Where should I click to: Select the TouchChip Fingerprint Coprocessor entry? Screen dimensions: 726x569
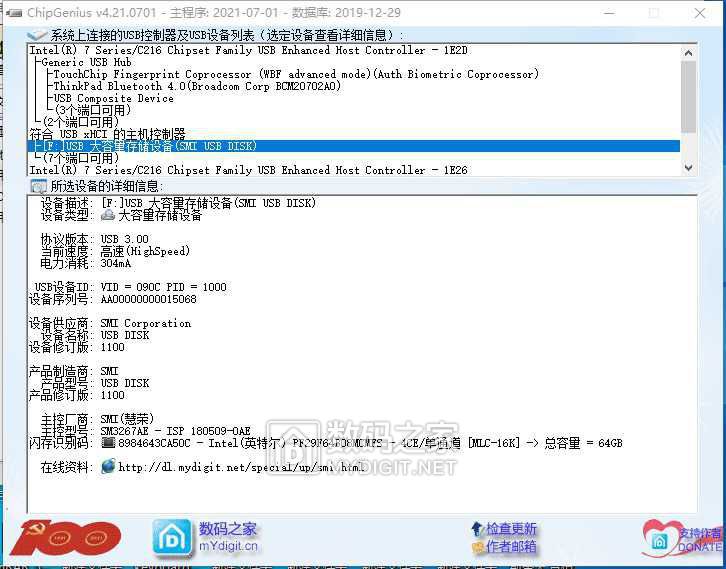(x=296, y=74)
